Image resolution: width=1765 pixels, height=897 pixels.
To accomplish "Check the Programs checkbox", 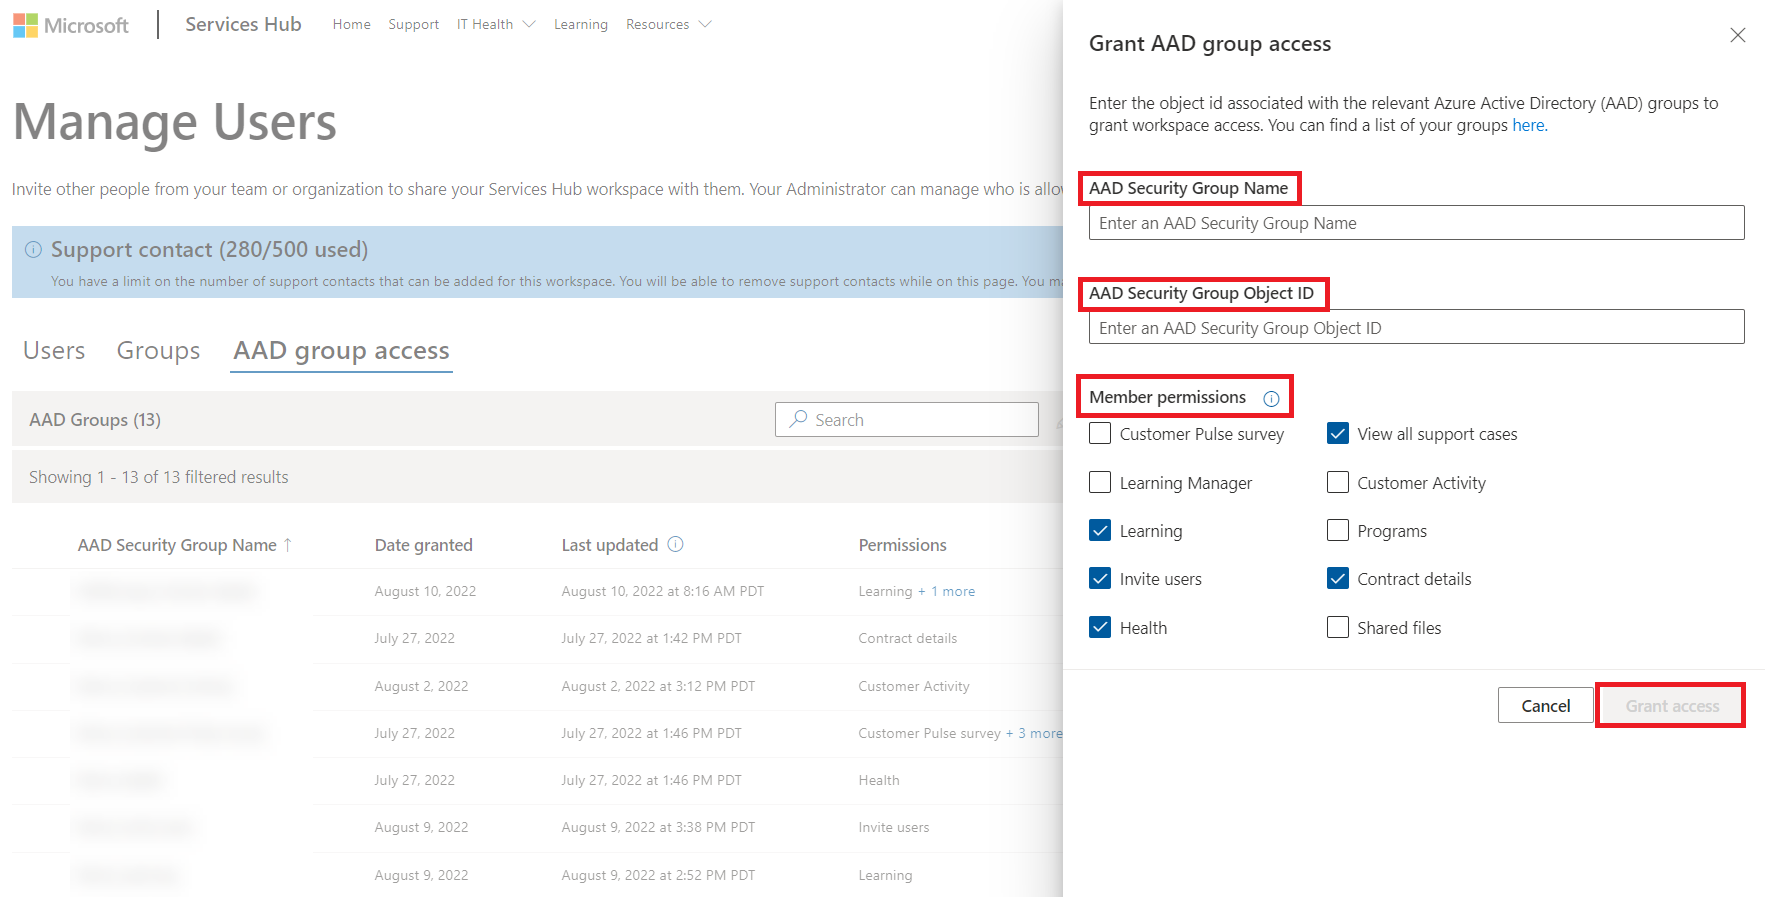I will [x=1338, y=530].
